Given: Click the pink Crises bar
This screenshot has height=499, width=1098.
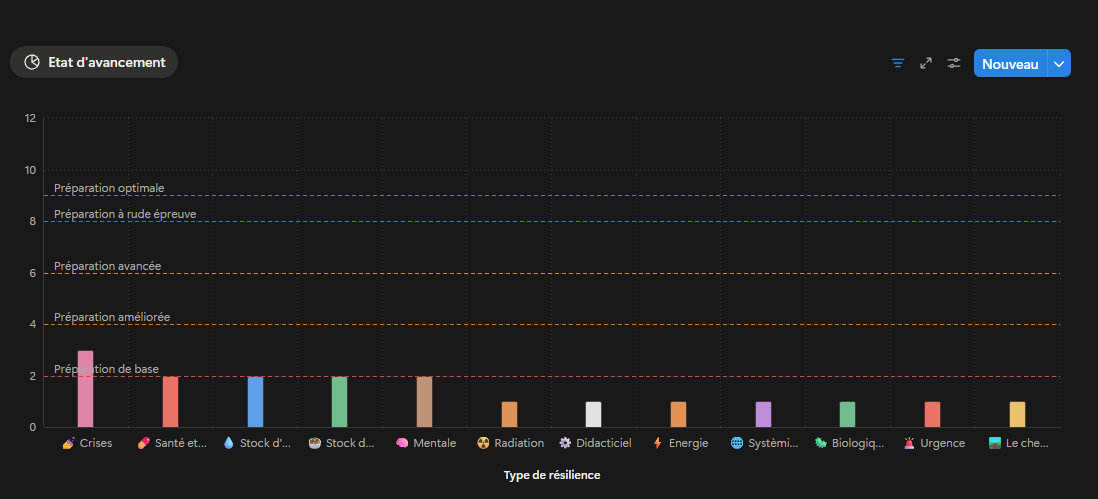Looking at the screenshot, I should tap(85, 389).
